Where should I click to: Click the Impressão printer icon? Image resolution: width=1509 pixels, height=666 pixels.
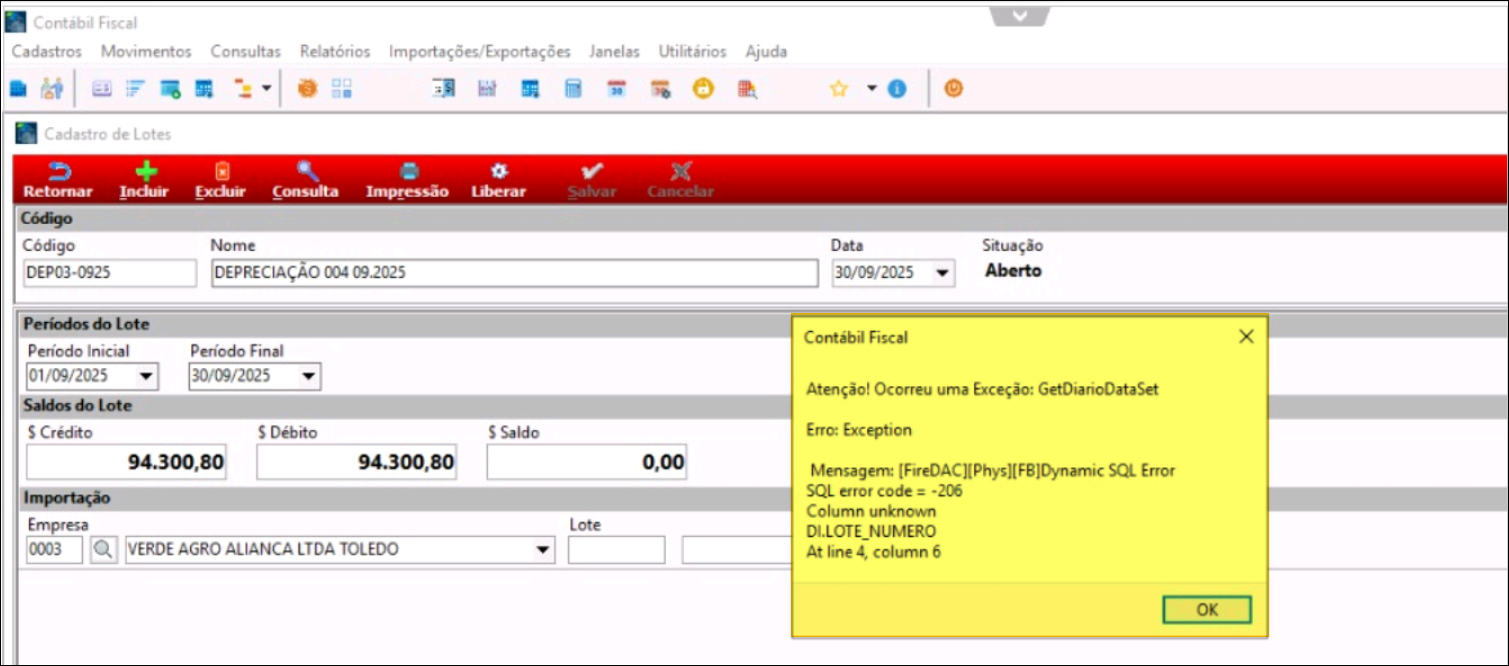407,180
